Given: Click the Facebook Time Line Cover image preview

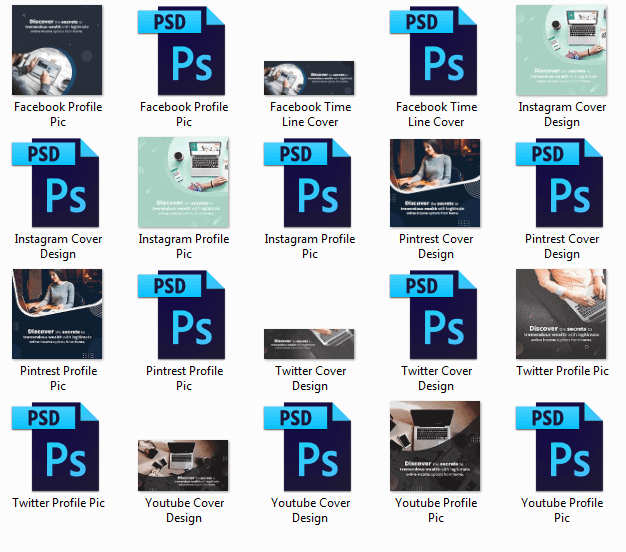Looking at the screenshot, I should click(x=310, y=77).
